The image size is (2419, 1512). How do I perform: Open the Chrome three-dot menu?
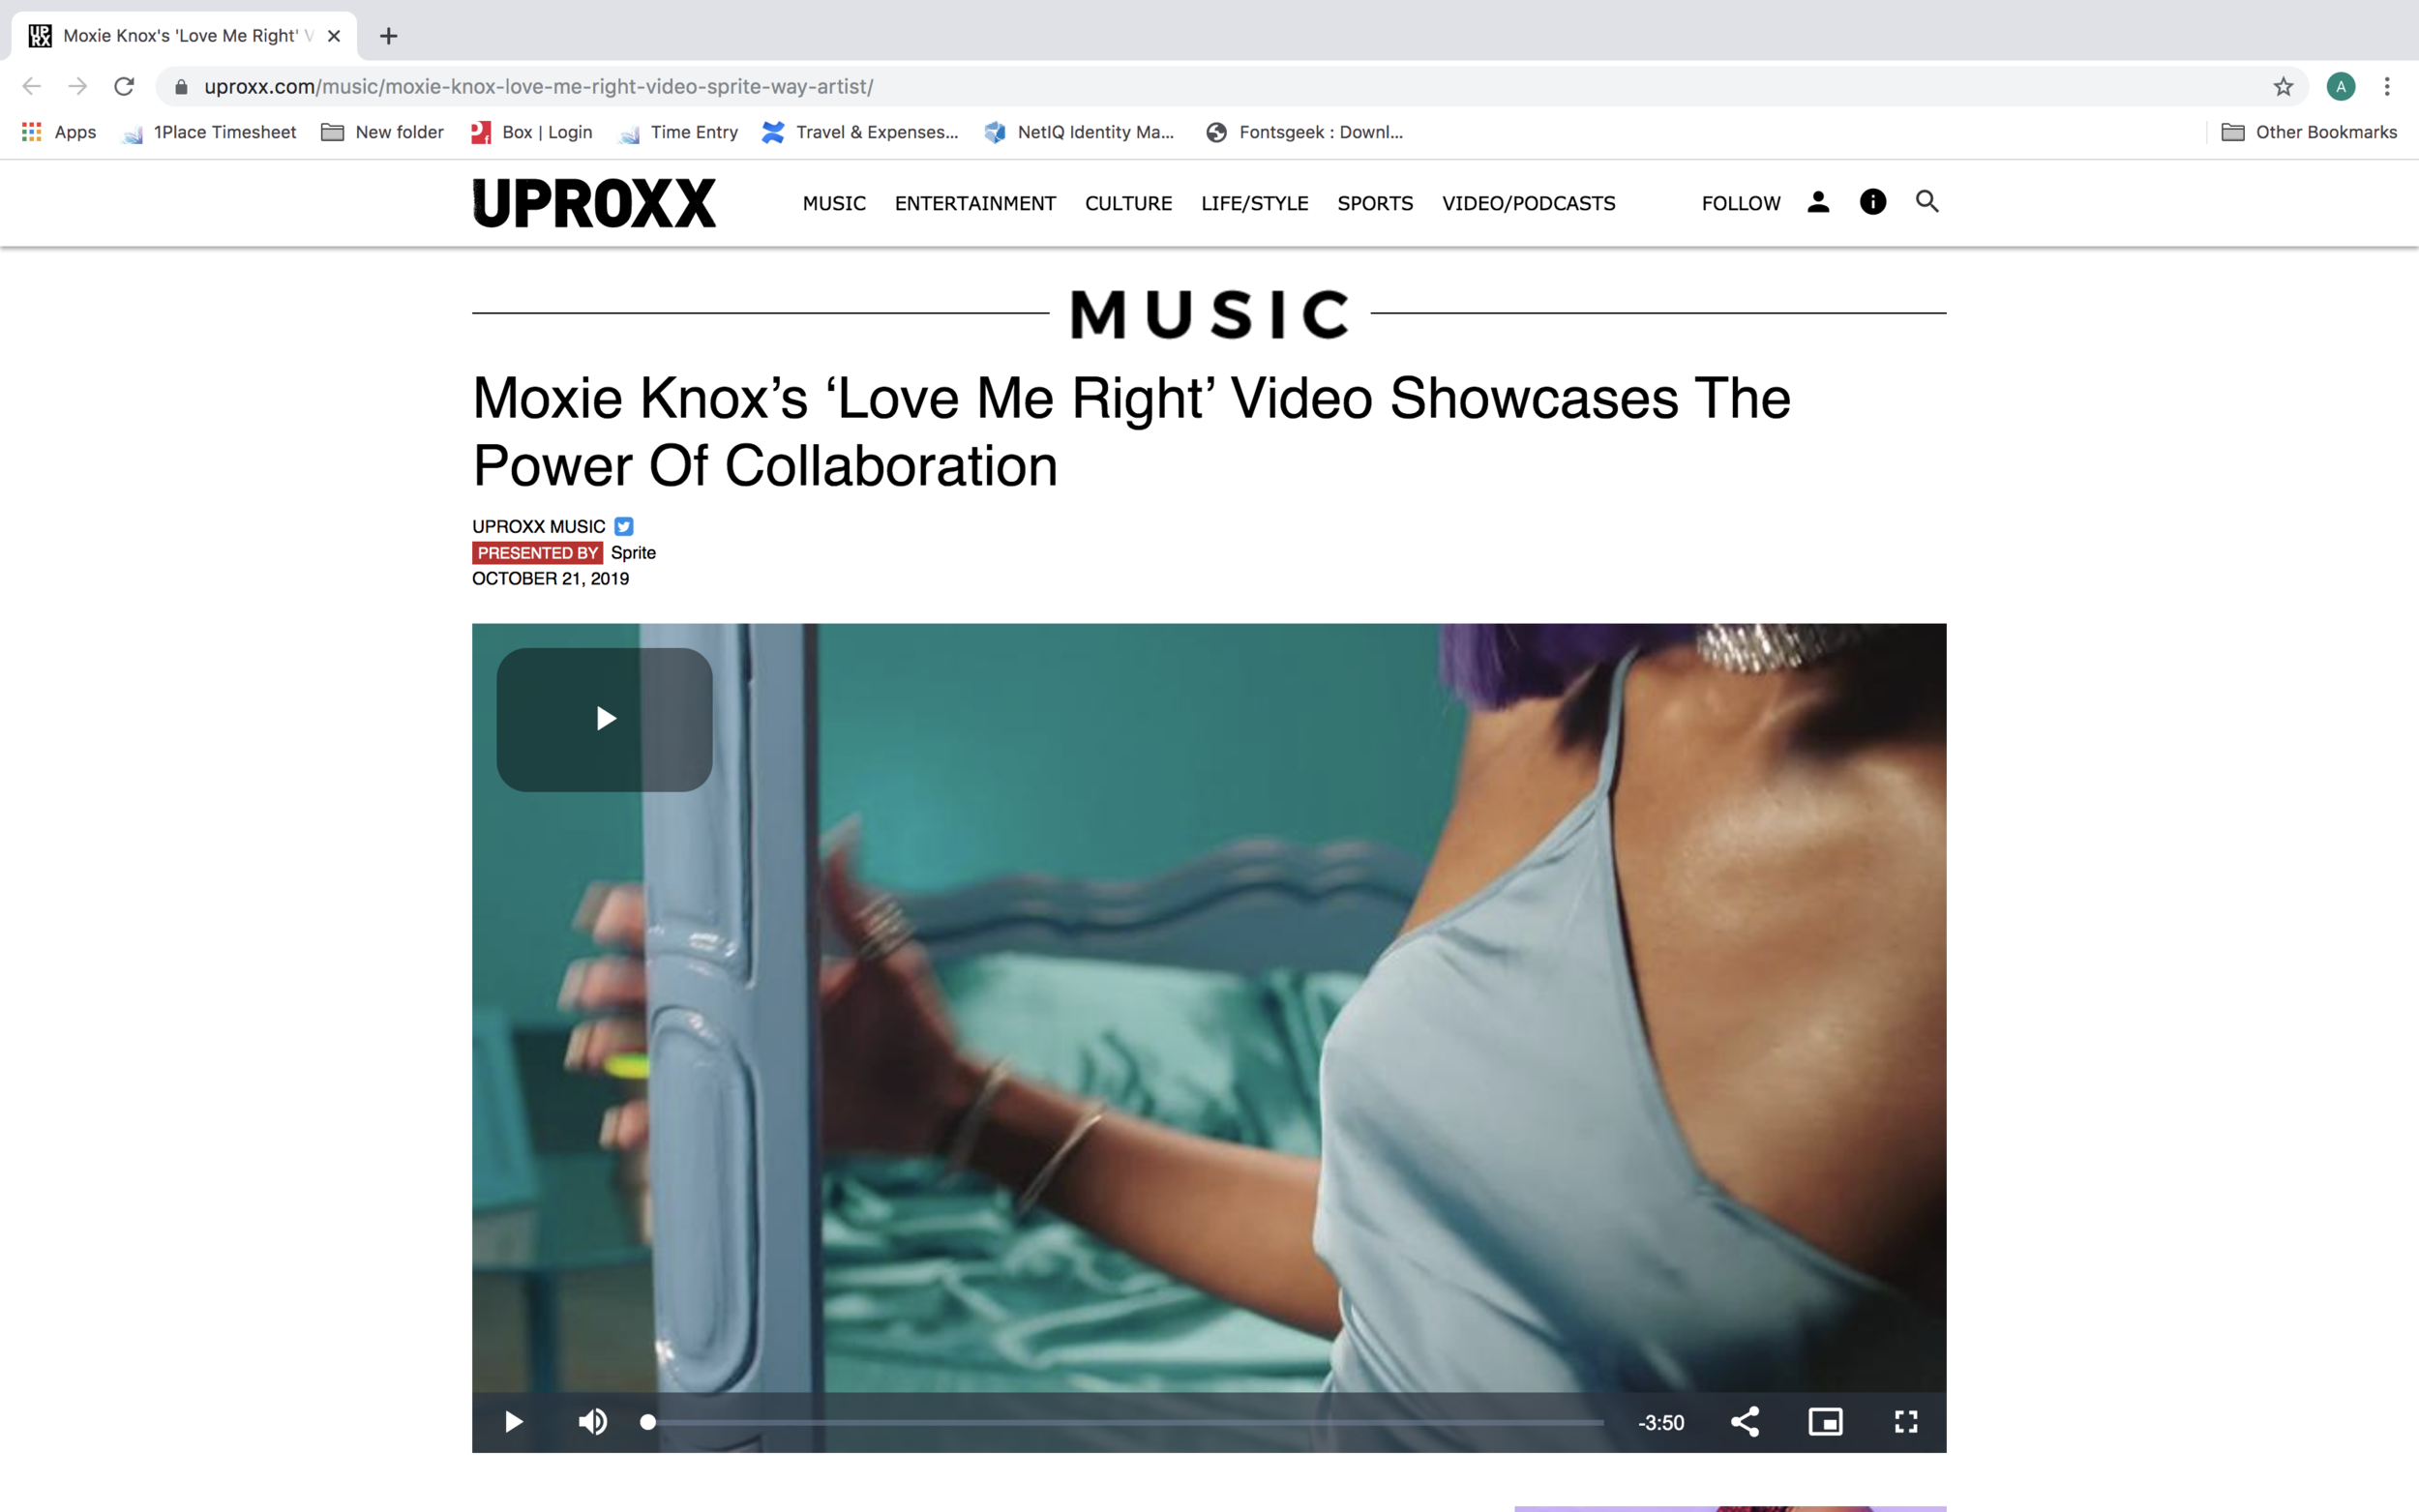(x=2387, y=87)
